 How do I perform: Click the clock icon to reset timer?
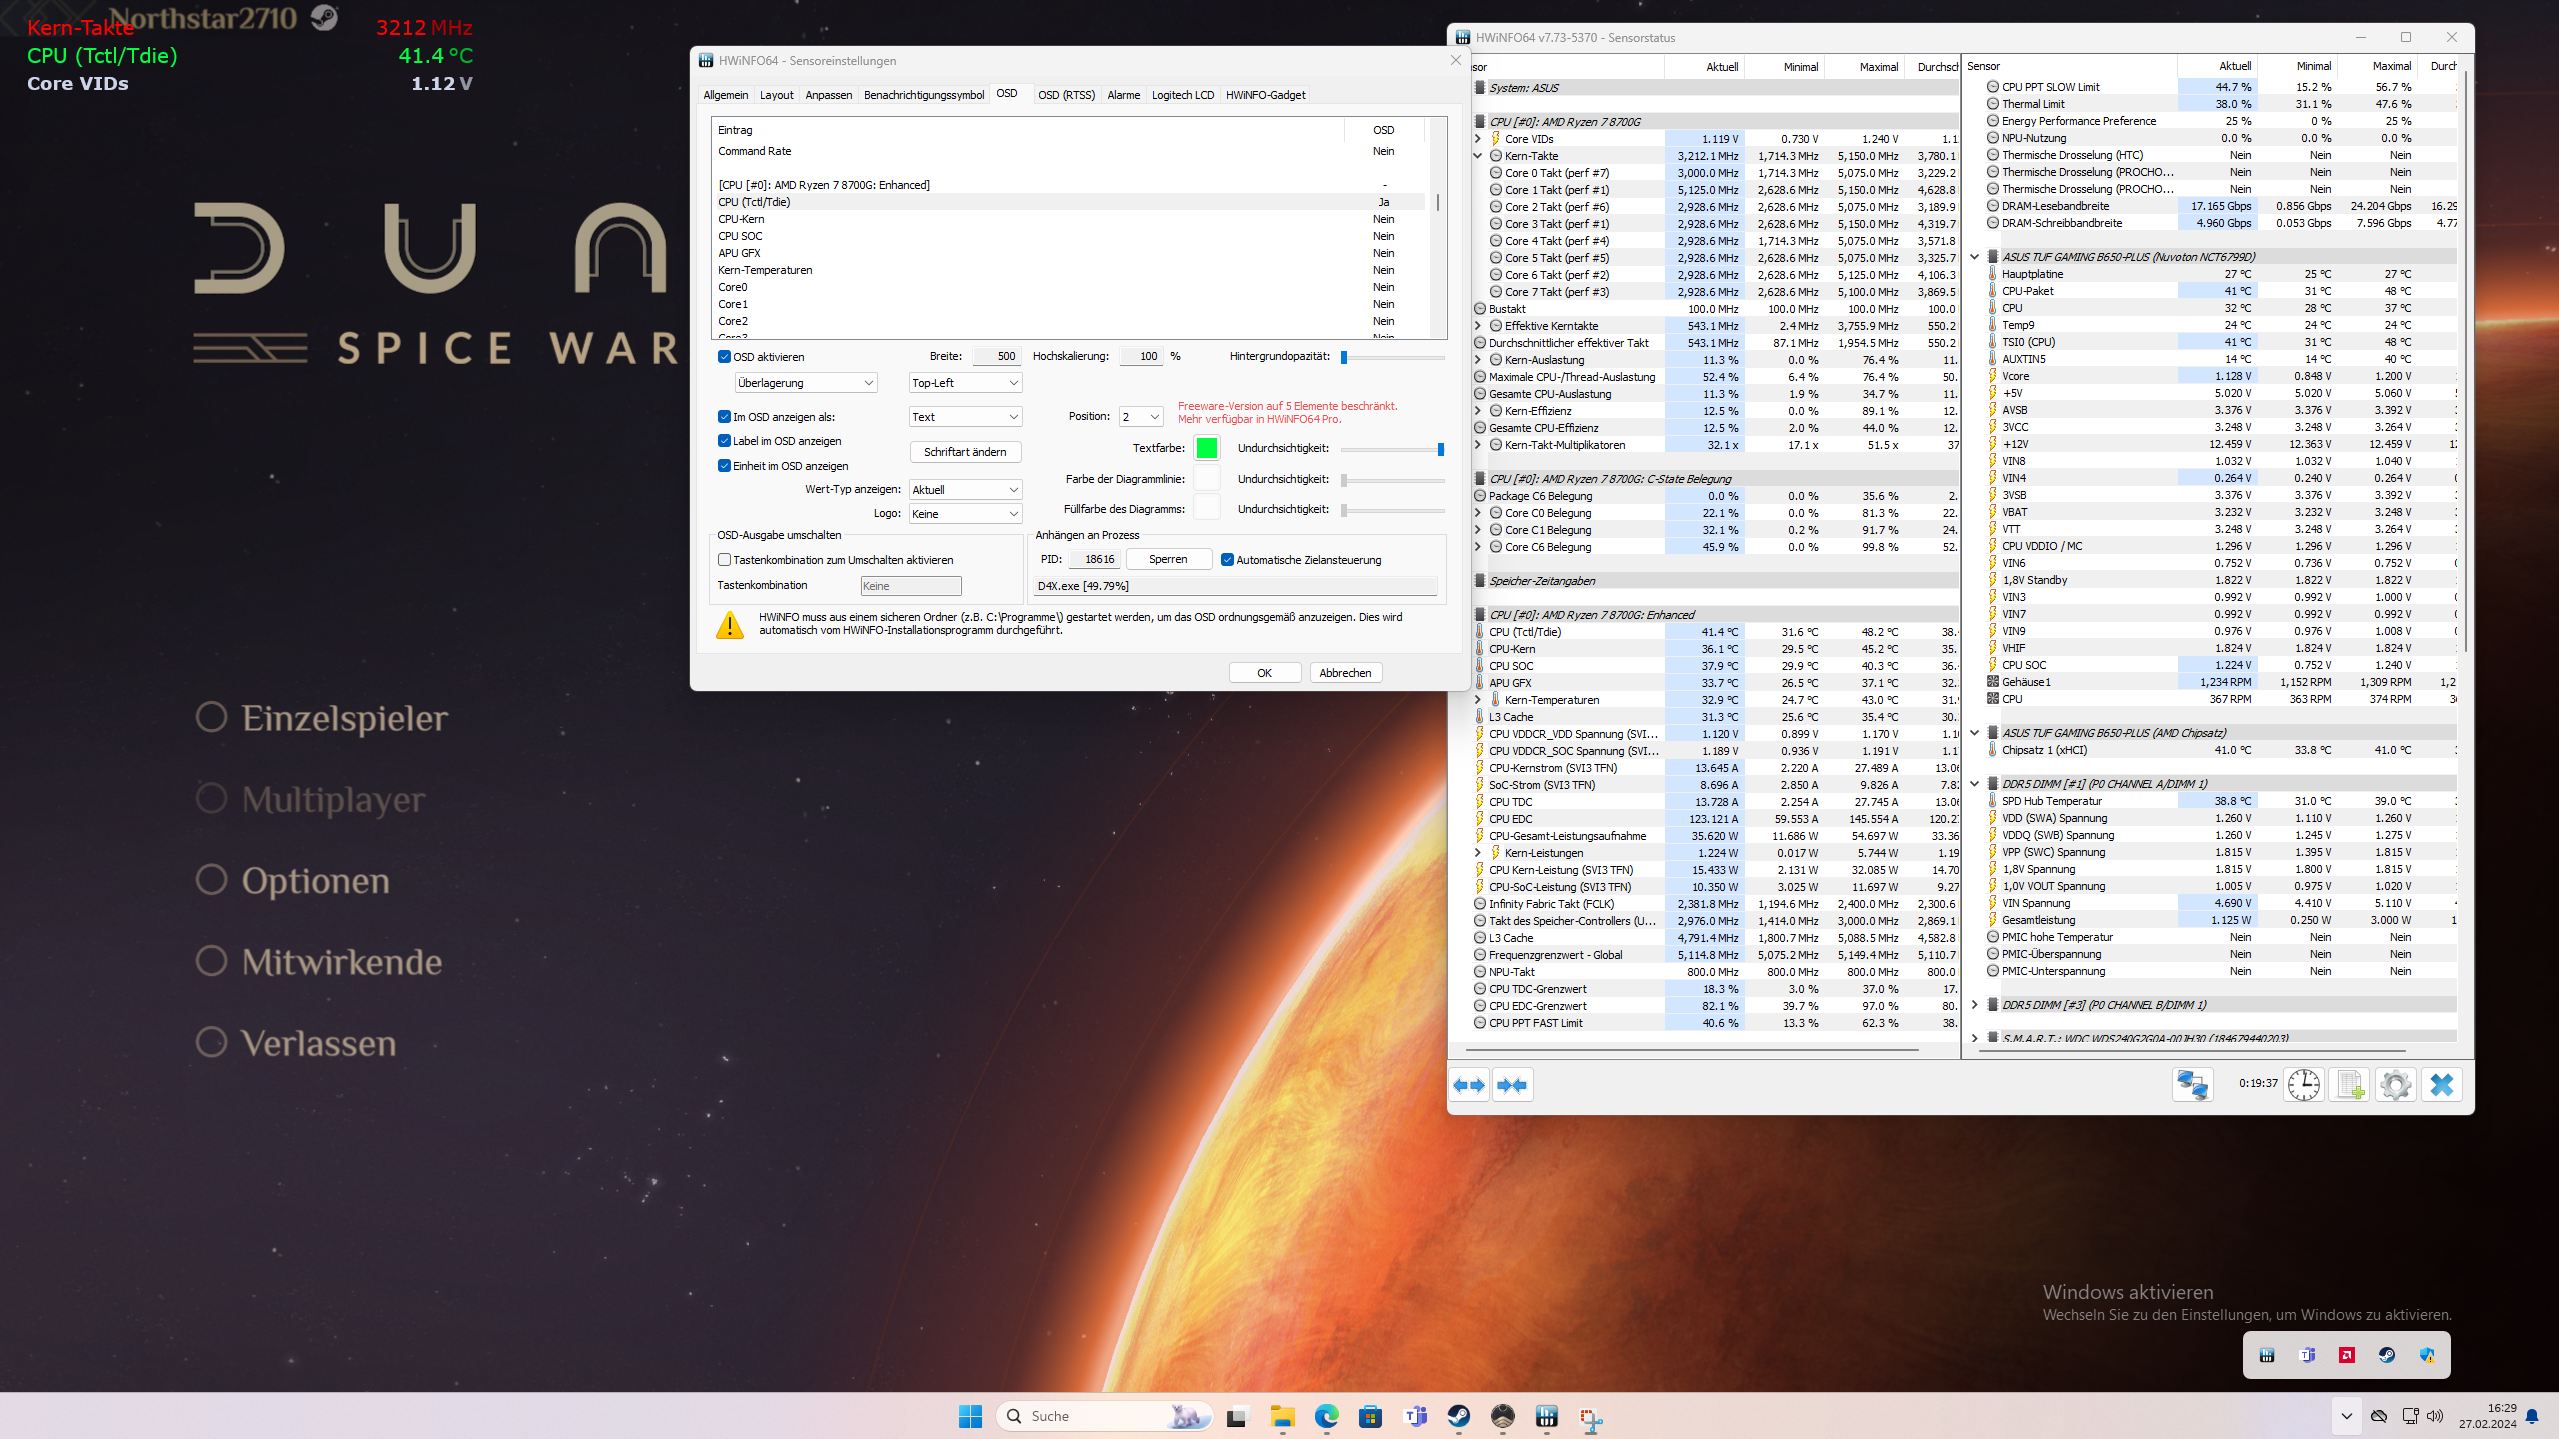(x=2303, y=1084)
